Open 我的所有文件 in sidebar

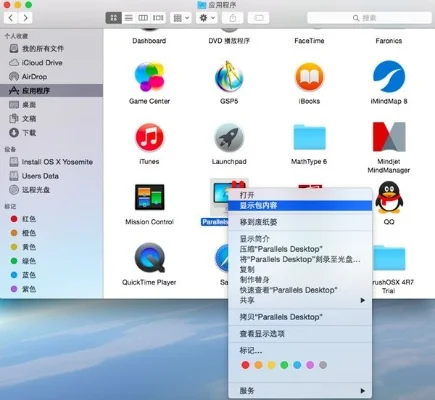pos(51,49)
